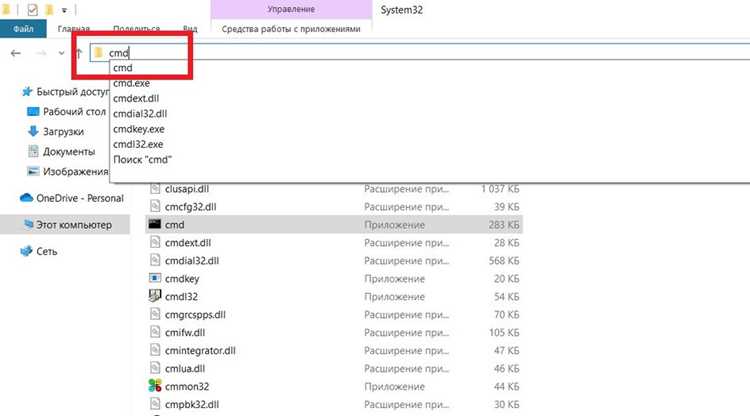This screenshot has width=750, height=416.
Task: Select the cmifw.dll file
Action: click(x=185, y=333)
